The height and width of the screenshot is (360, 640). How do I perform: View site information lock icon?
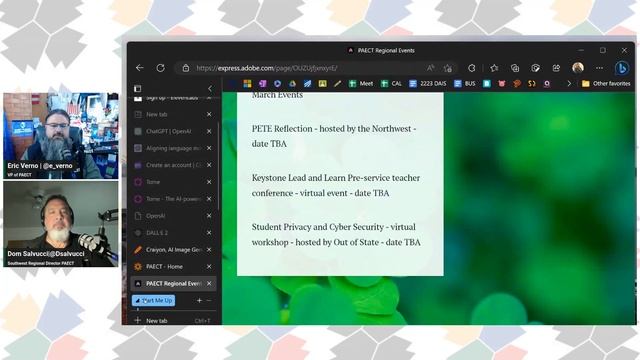coord(186,68)
